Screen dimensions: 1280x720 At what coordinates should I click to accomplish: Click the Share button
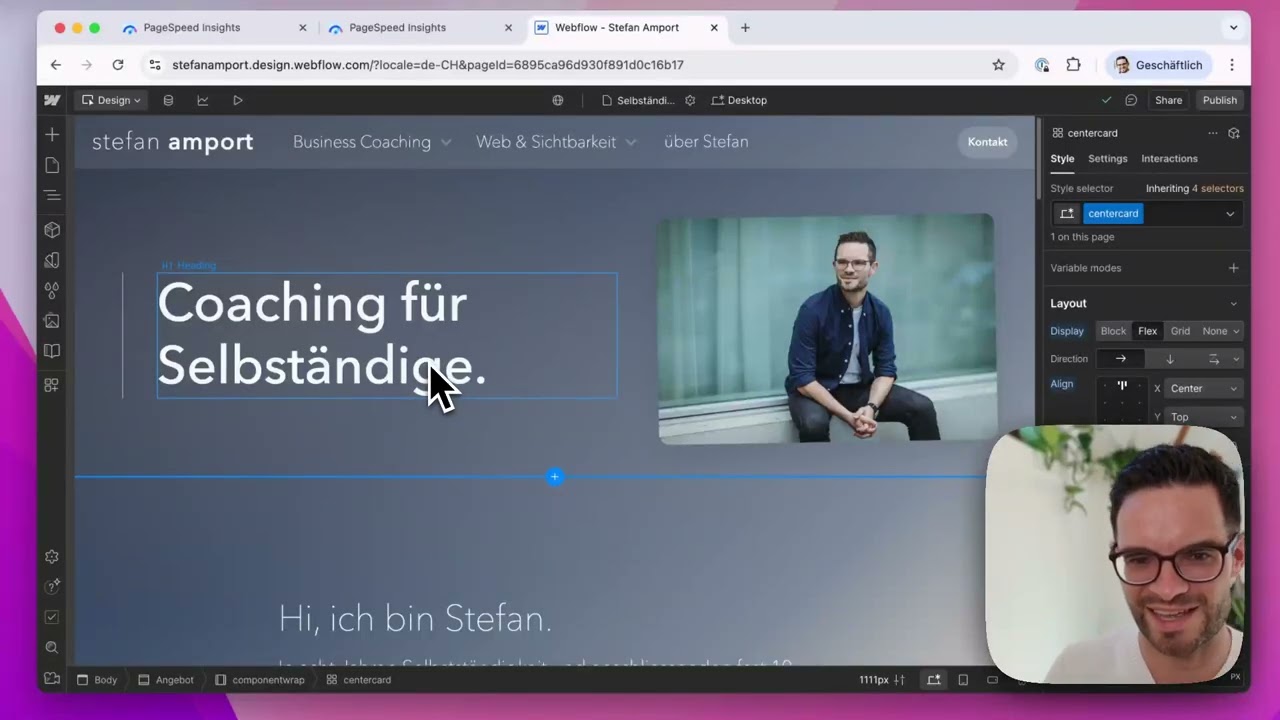click(x=1168, y=100)
